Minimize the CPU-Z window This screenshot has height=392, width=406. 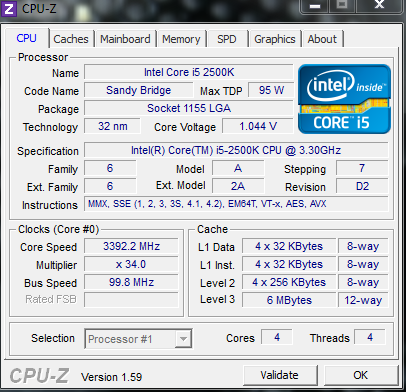pos(315,5)
